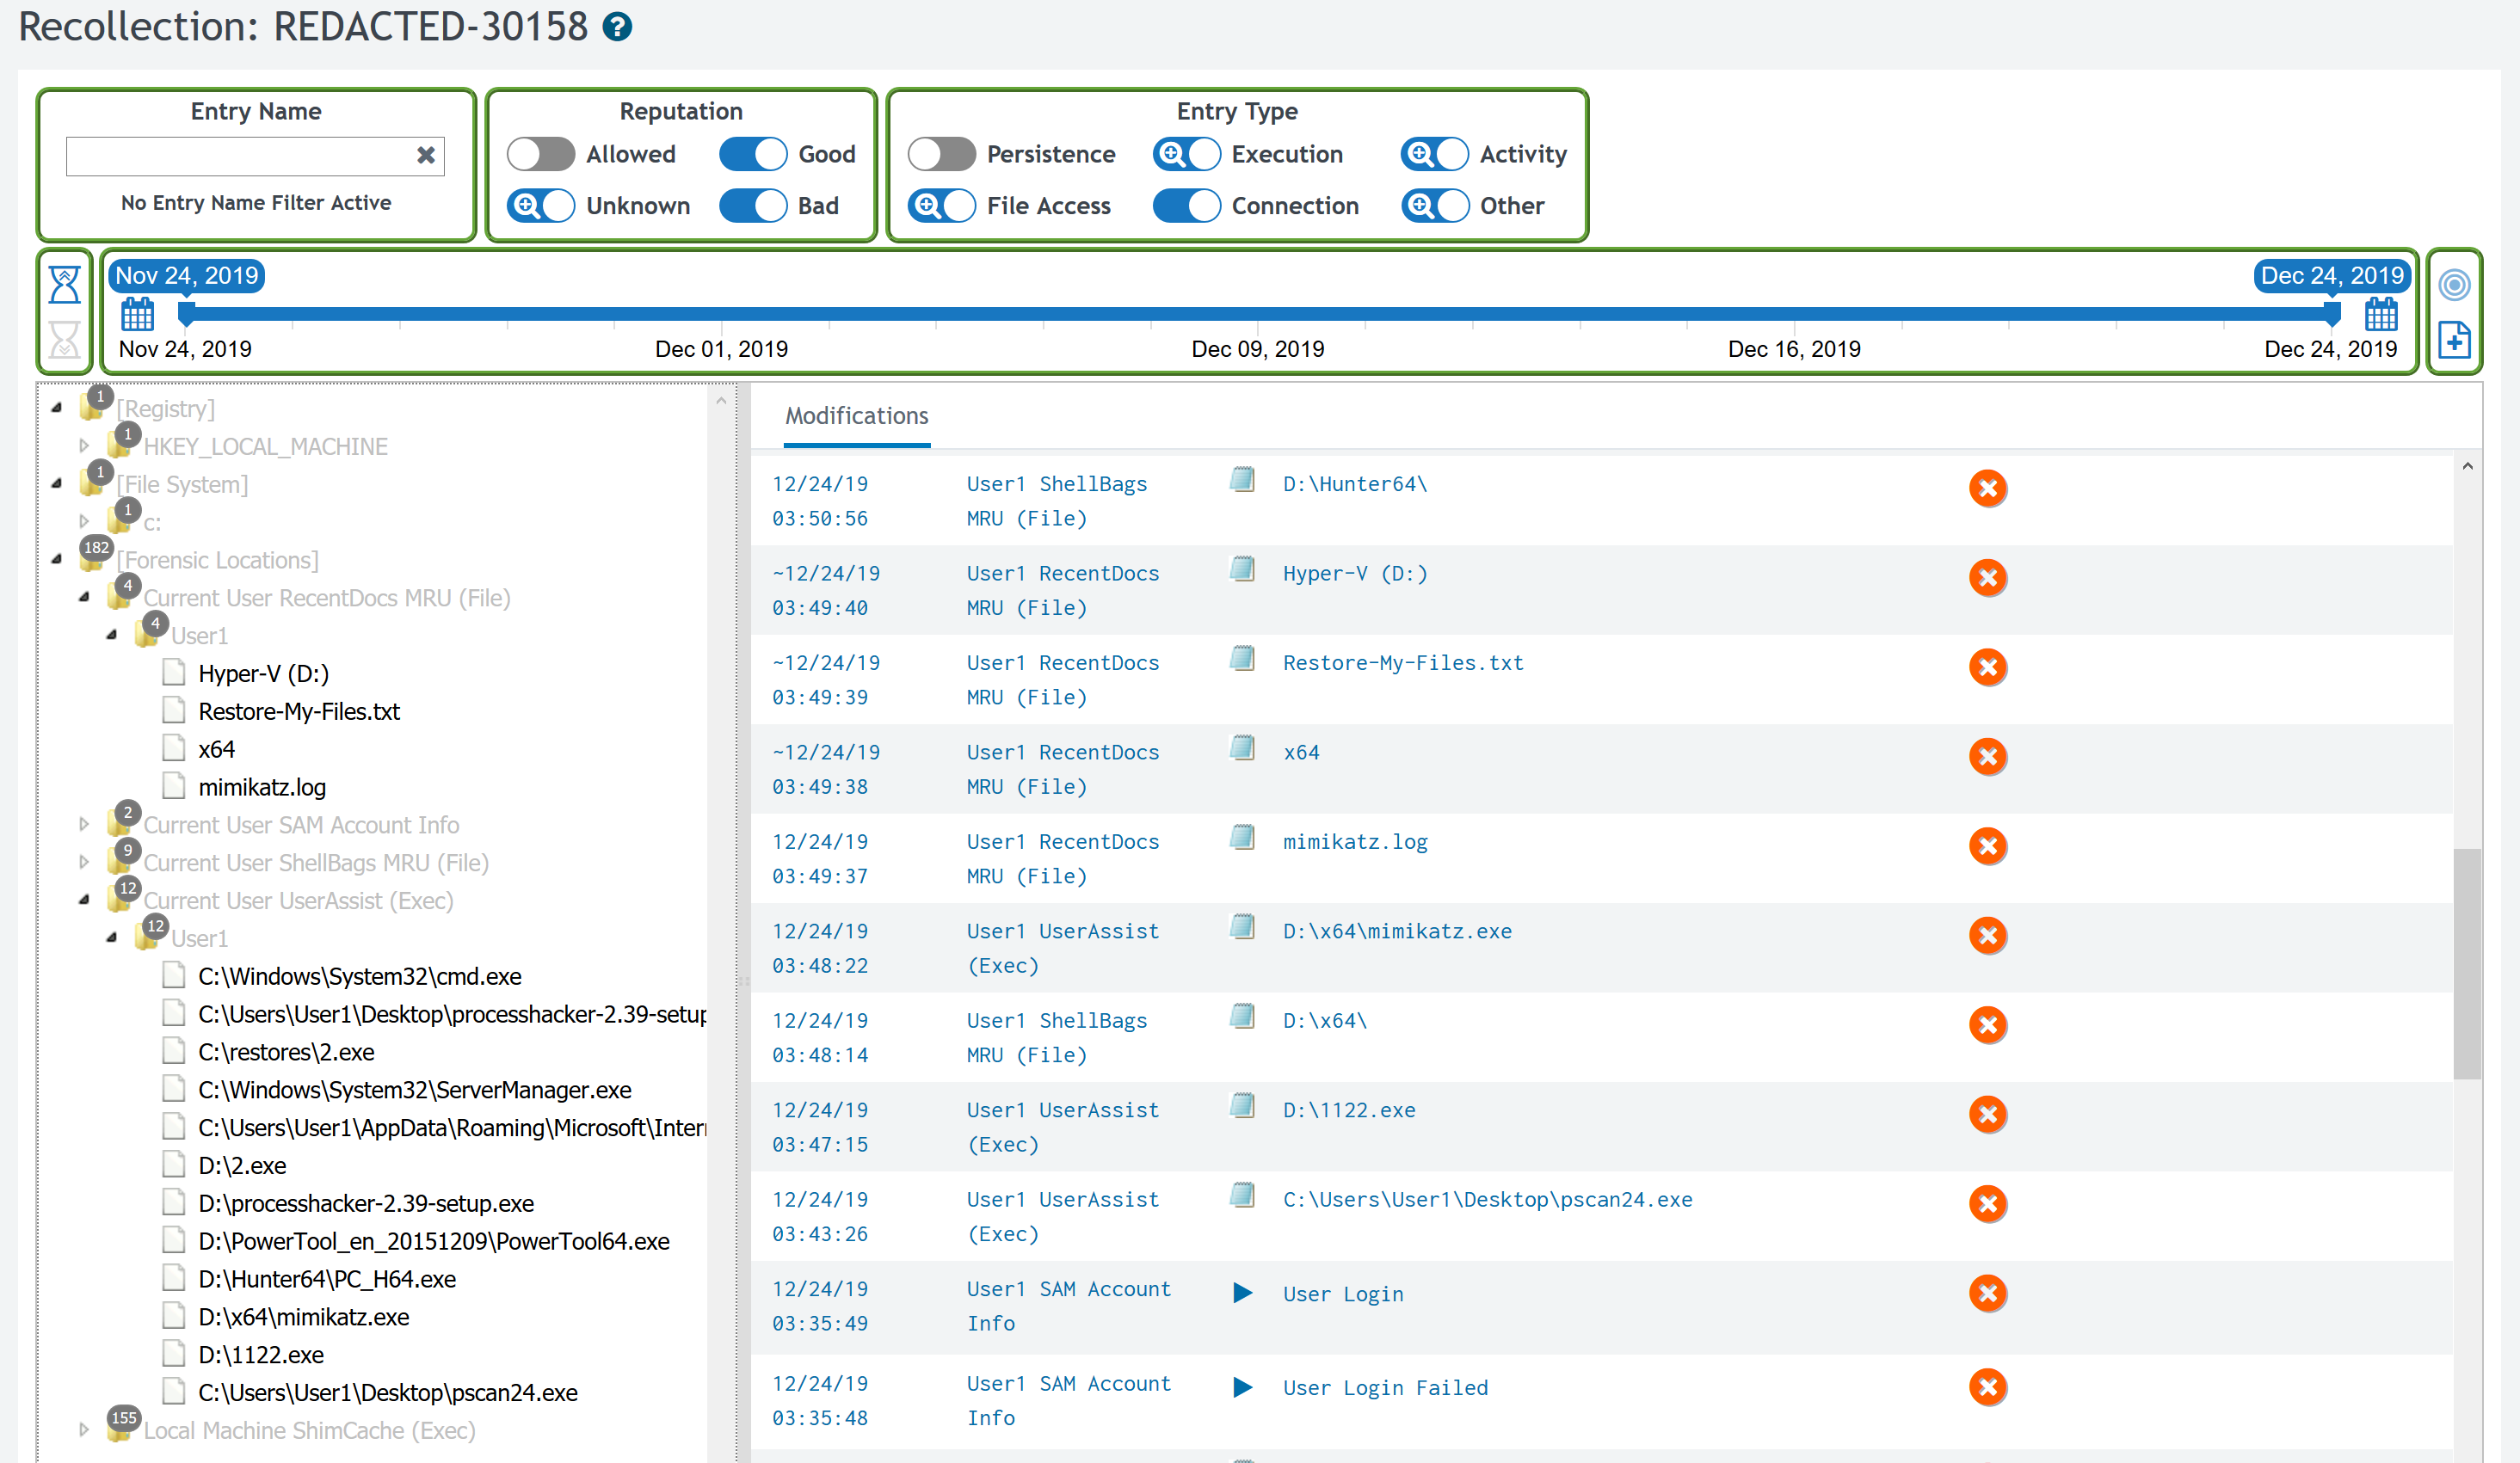Expand Current User ShellBags MRU (File) node
The height and width of the screenshot is (1463, 2520).
click(84, 863)
